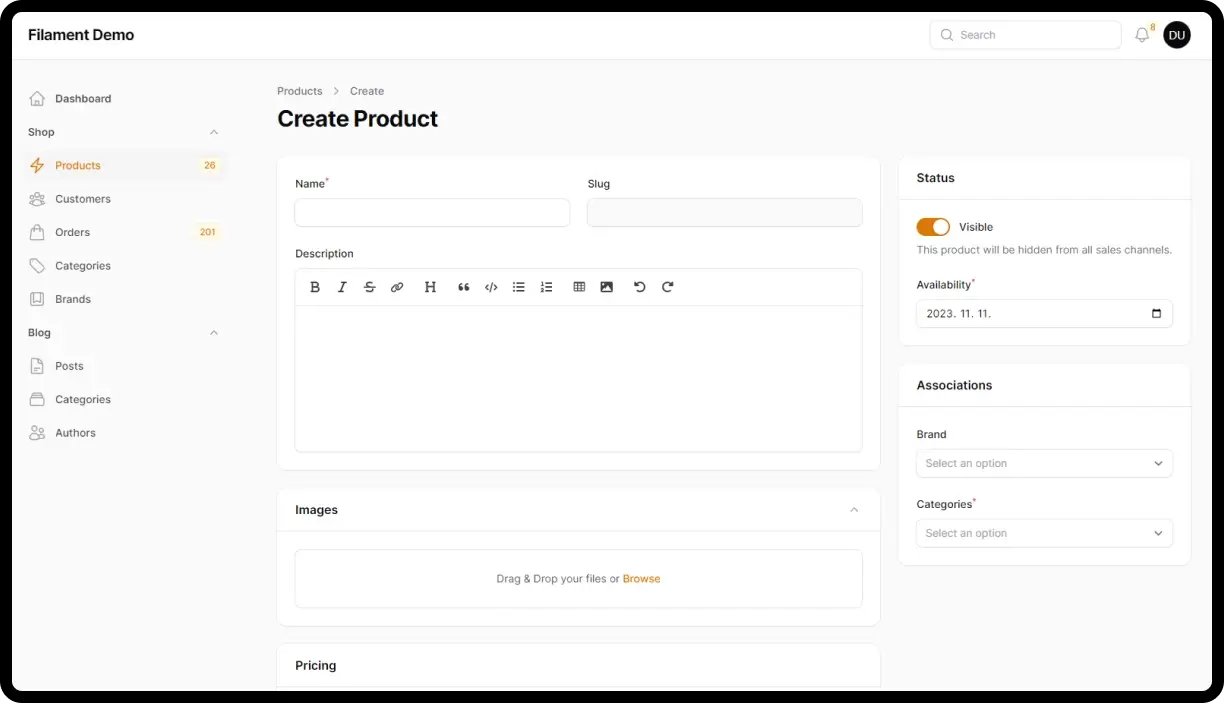Viewport: 1224px width, 703px height.
Task: Open the Brand dropdown
Action: (x=1044, y=463)
